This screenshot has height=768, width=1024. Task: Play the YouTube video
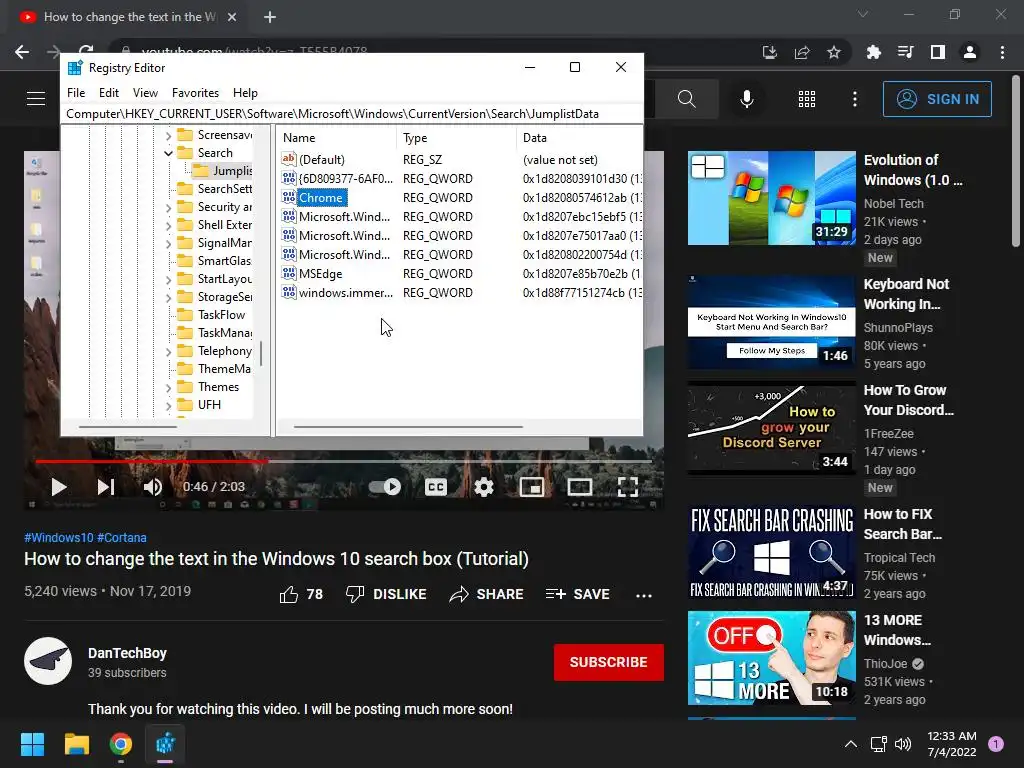(59, 487)
